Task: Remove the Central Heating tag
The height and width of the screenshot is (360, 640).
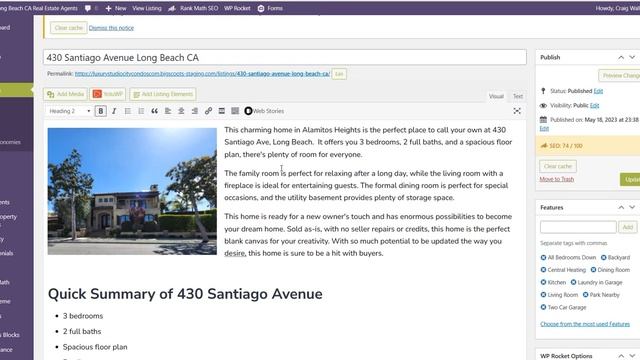Action: pyautogui.click(x=543, y=270)
